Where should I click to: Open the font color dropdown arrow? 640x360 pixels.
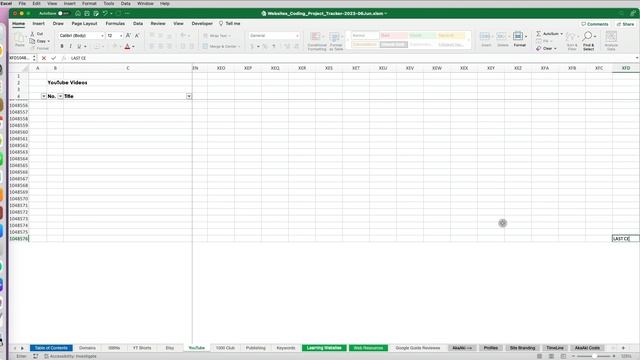pos(133,47)
